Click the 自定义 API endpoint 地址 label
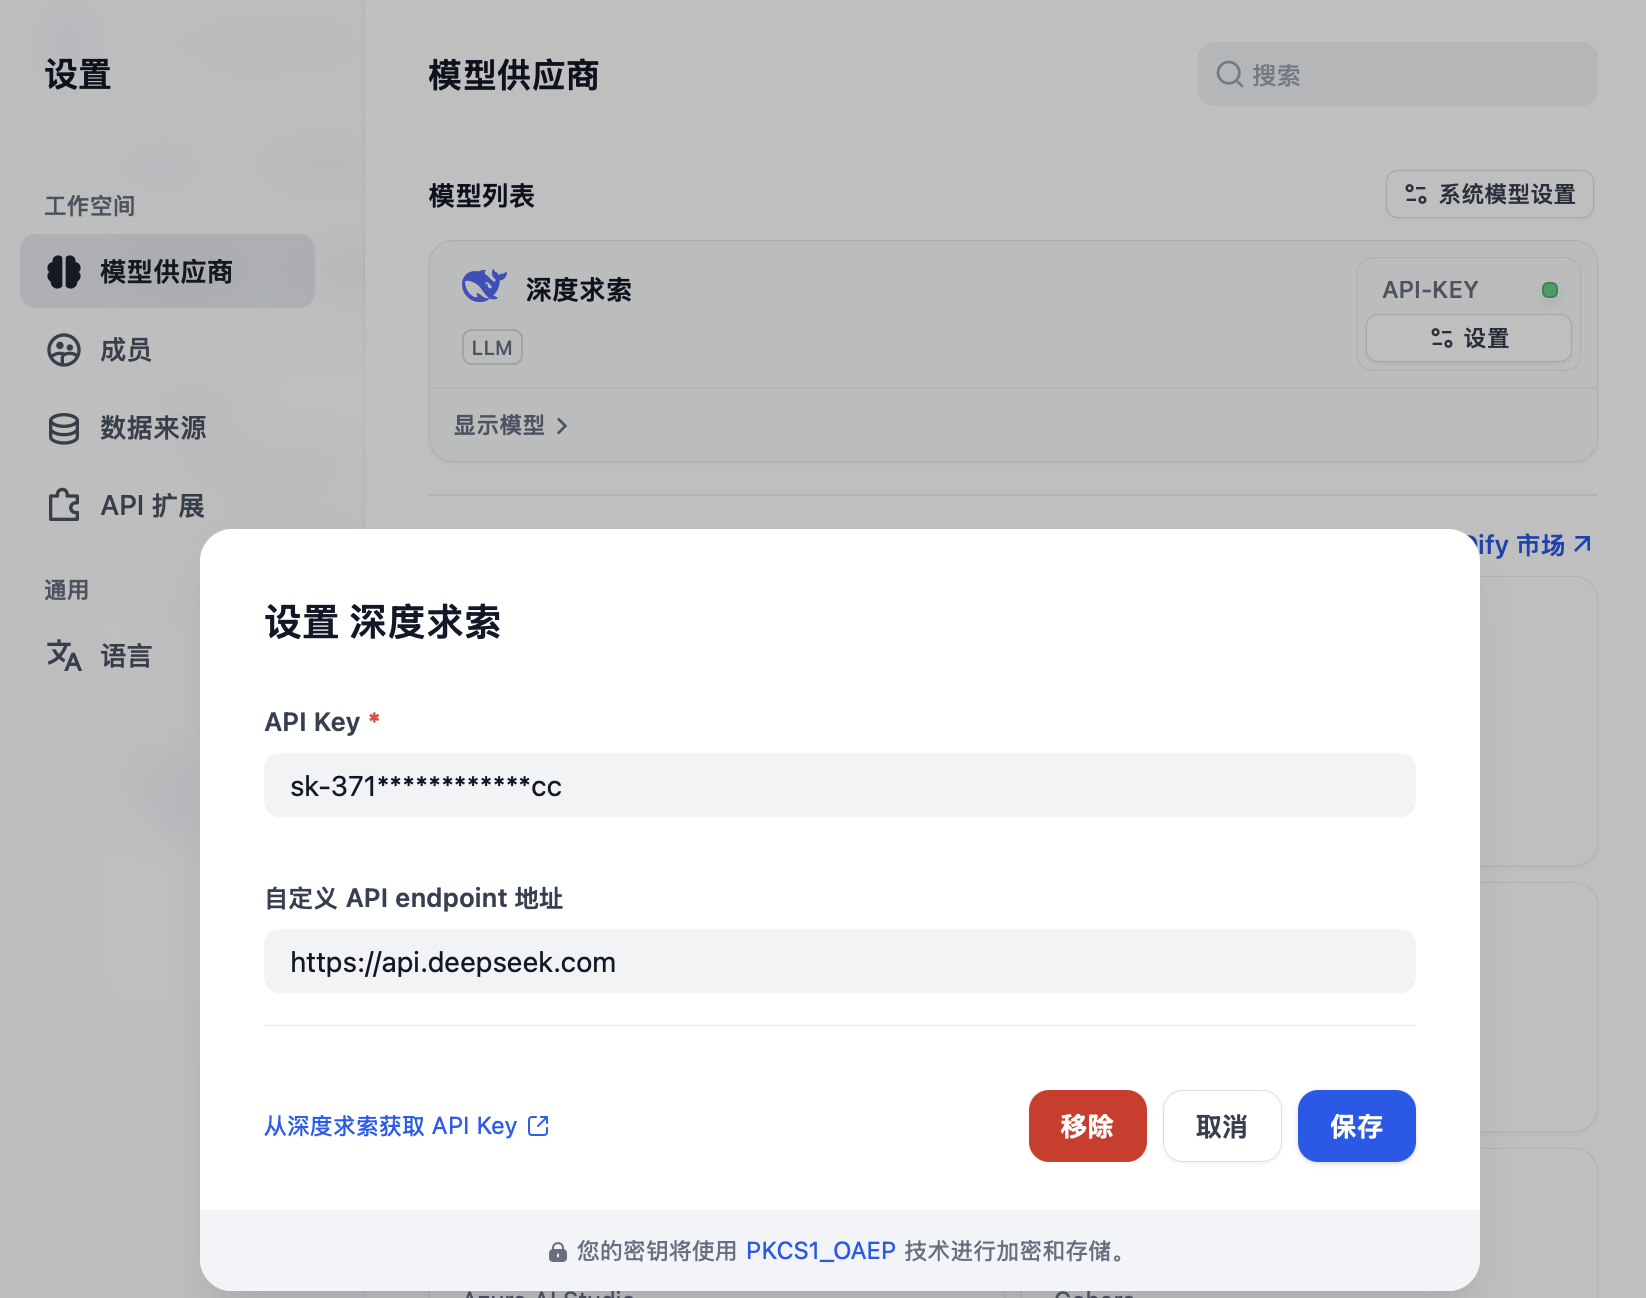The width and height of the screenshot is (1646, 1298). pos(414,898)
